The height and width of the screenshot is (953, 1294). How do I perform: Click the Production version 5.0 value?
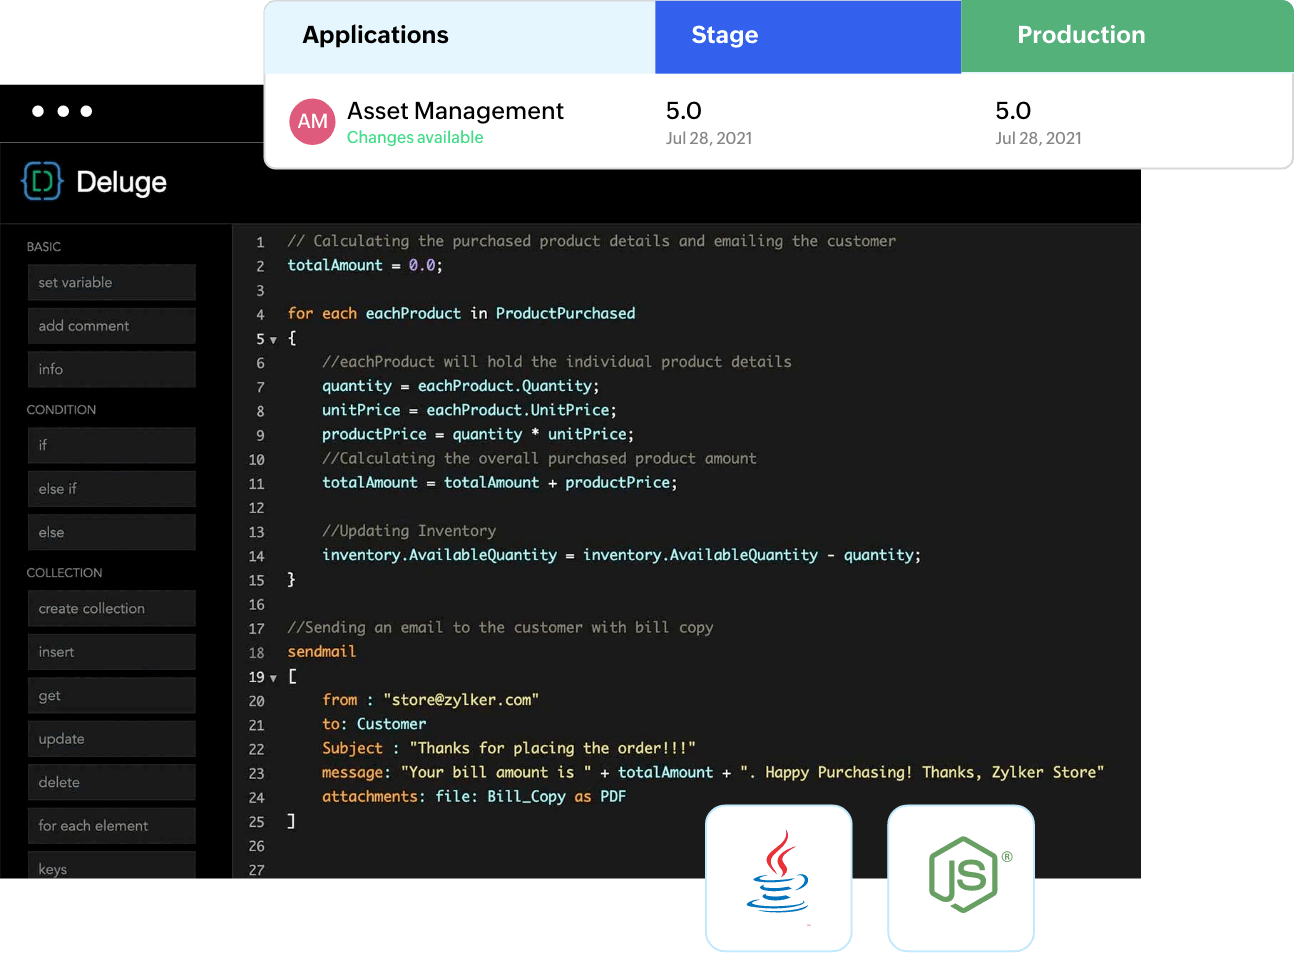coord(1013,110)
